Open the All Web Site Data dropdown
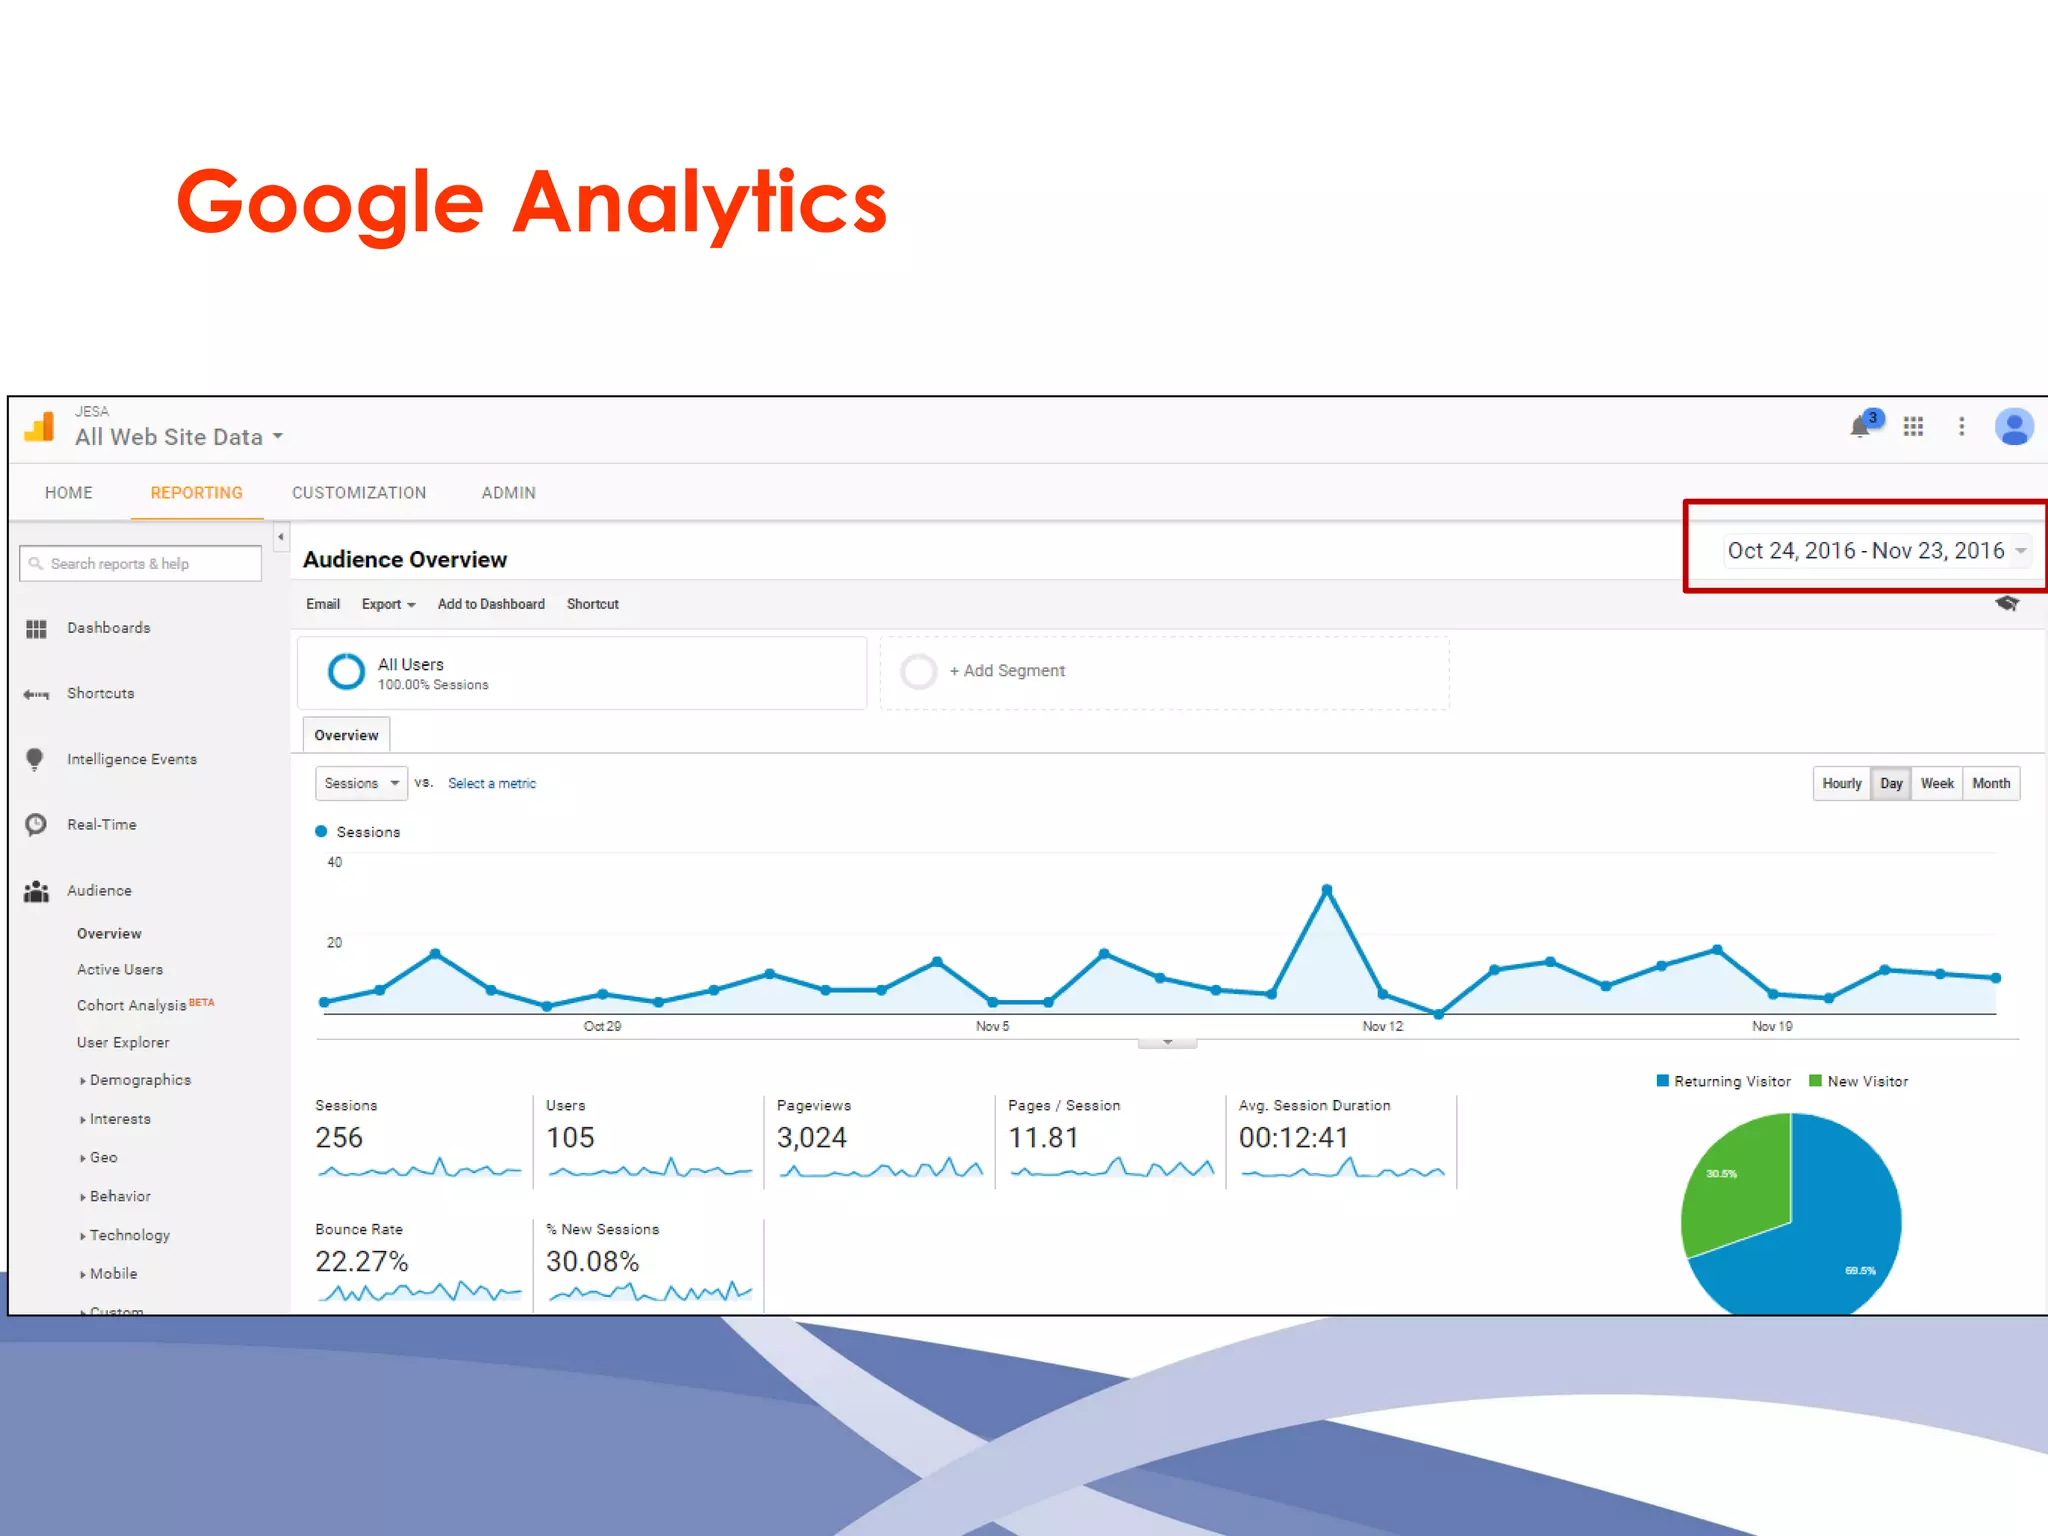2048x1536 pixels. click(x=179, y=437)
